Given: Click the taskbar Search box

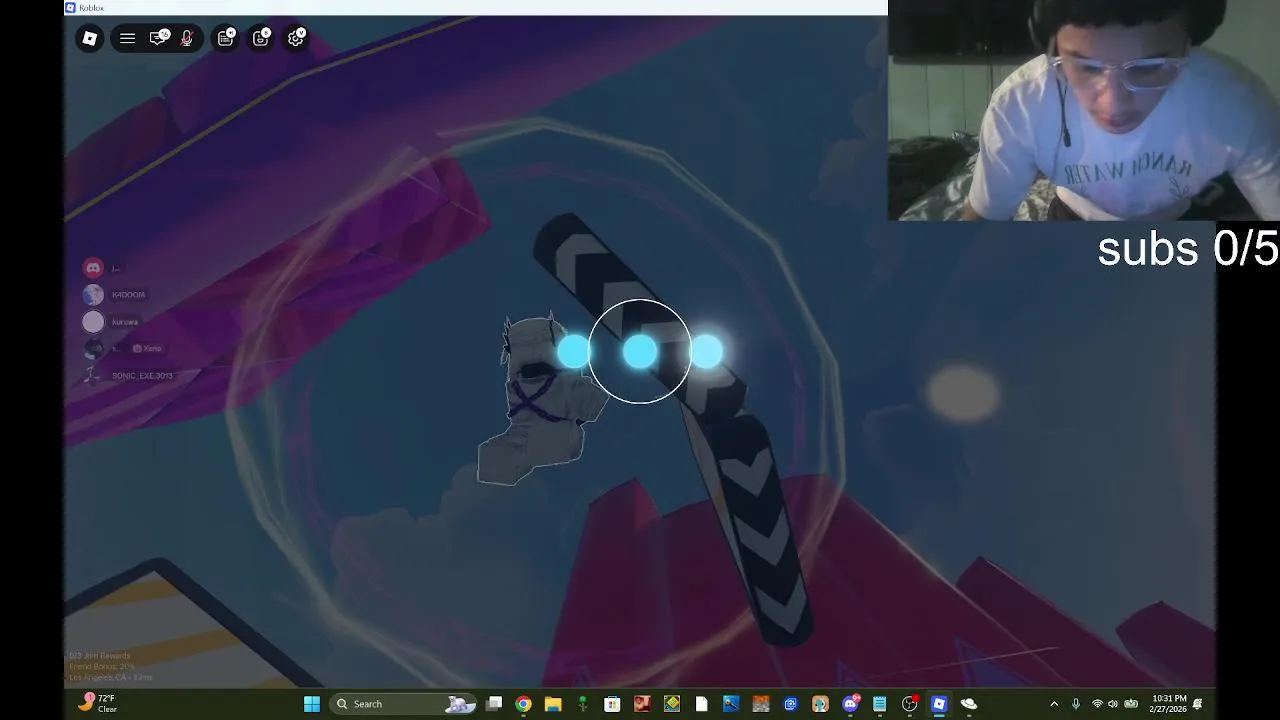Looking at the screenshot, I should coord(402,704).
